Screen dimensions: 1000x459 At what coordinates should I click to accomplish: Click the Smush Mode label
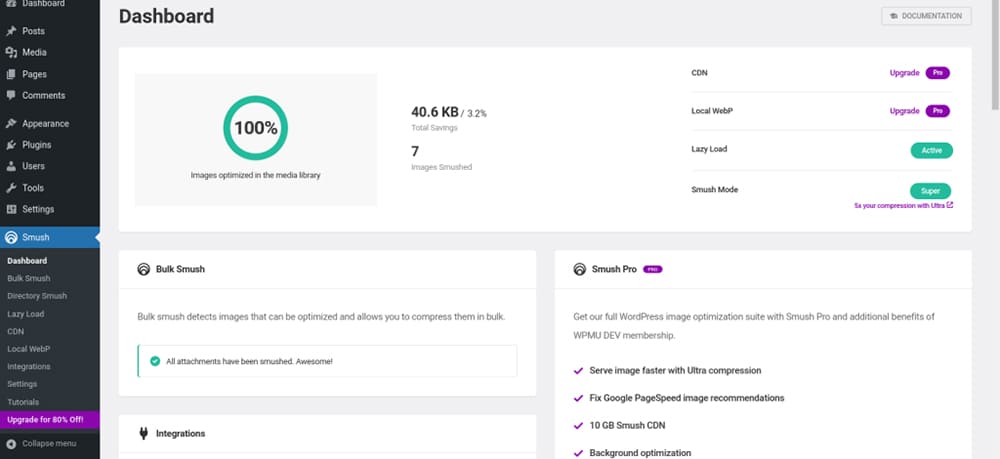click(714, 190)
